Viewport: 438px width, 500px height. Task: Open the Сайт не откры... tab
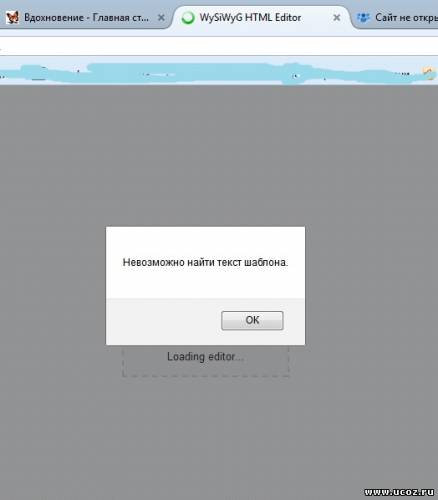coord(397,17)
